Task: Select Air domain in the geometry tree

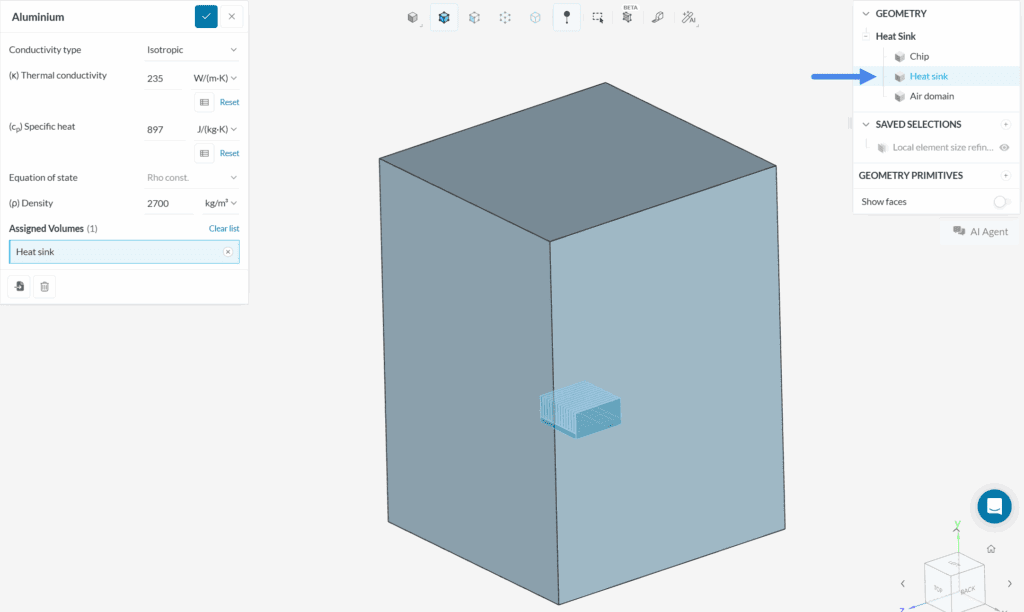Action: 931,97
